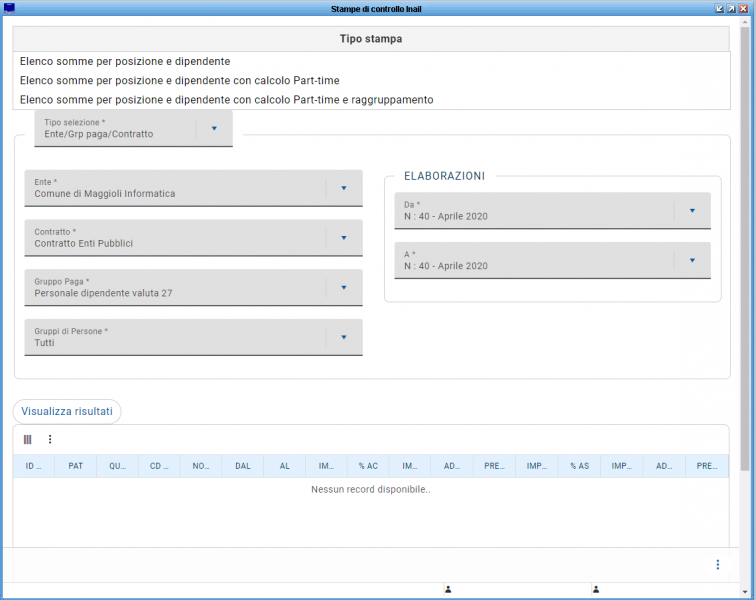Select Elenco somme per posizione e dipendente
Viewport: 756px width, 600px height.
tap(371, 61)
